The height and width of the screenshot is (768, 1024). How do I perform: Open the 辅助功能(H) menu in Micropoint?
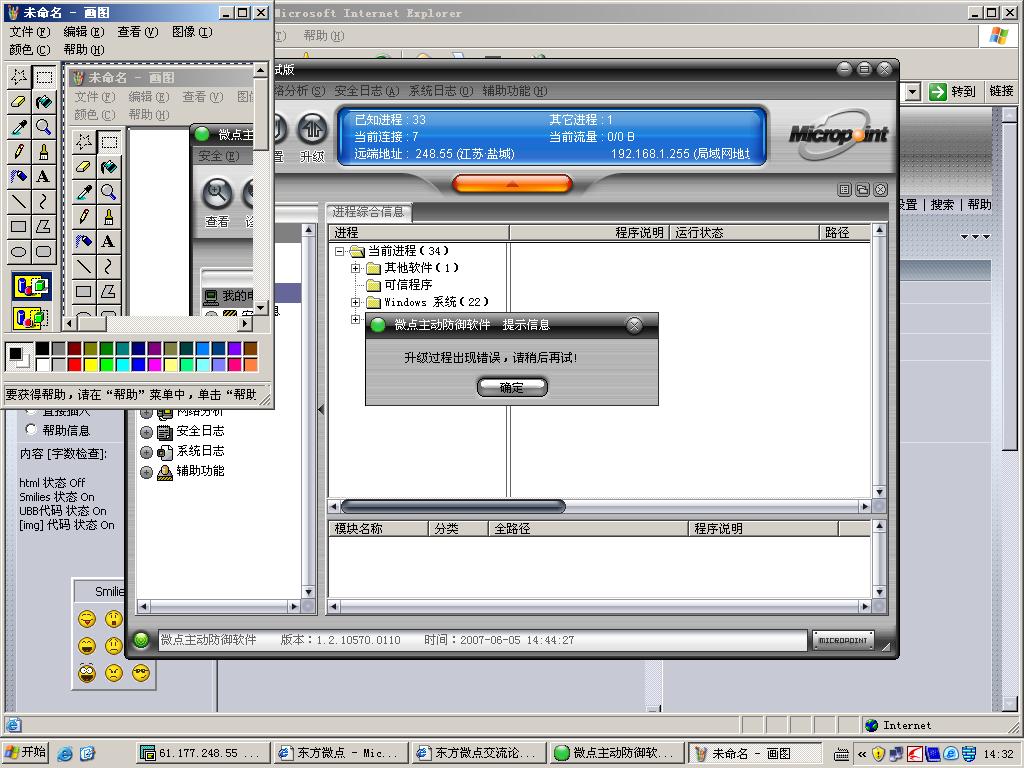[x=515, y=91]
